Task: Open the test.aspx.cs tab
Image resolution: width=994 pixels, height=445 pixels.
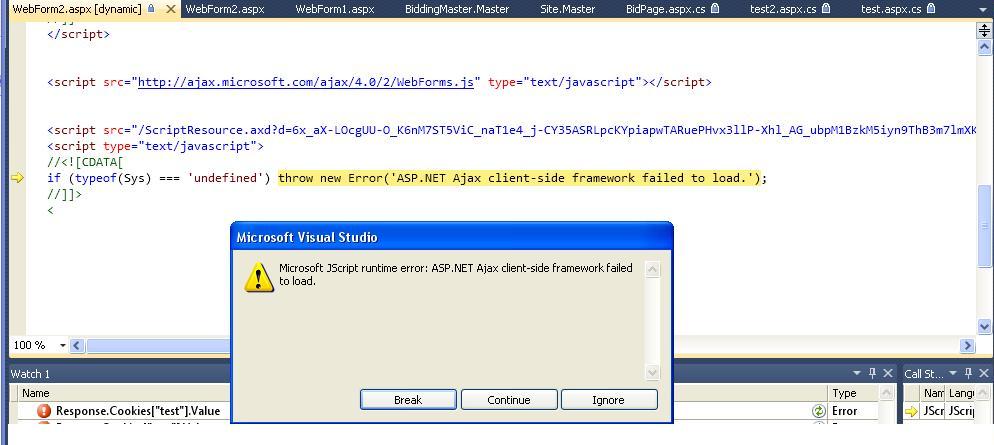Action: tap(891, 9)
